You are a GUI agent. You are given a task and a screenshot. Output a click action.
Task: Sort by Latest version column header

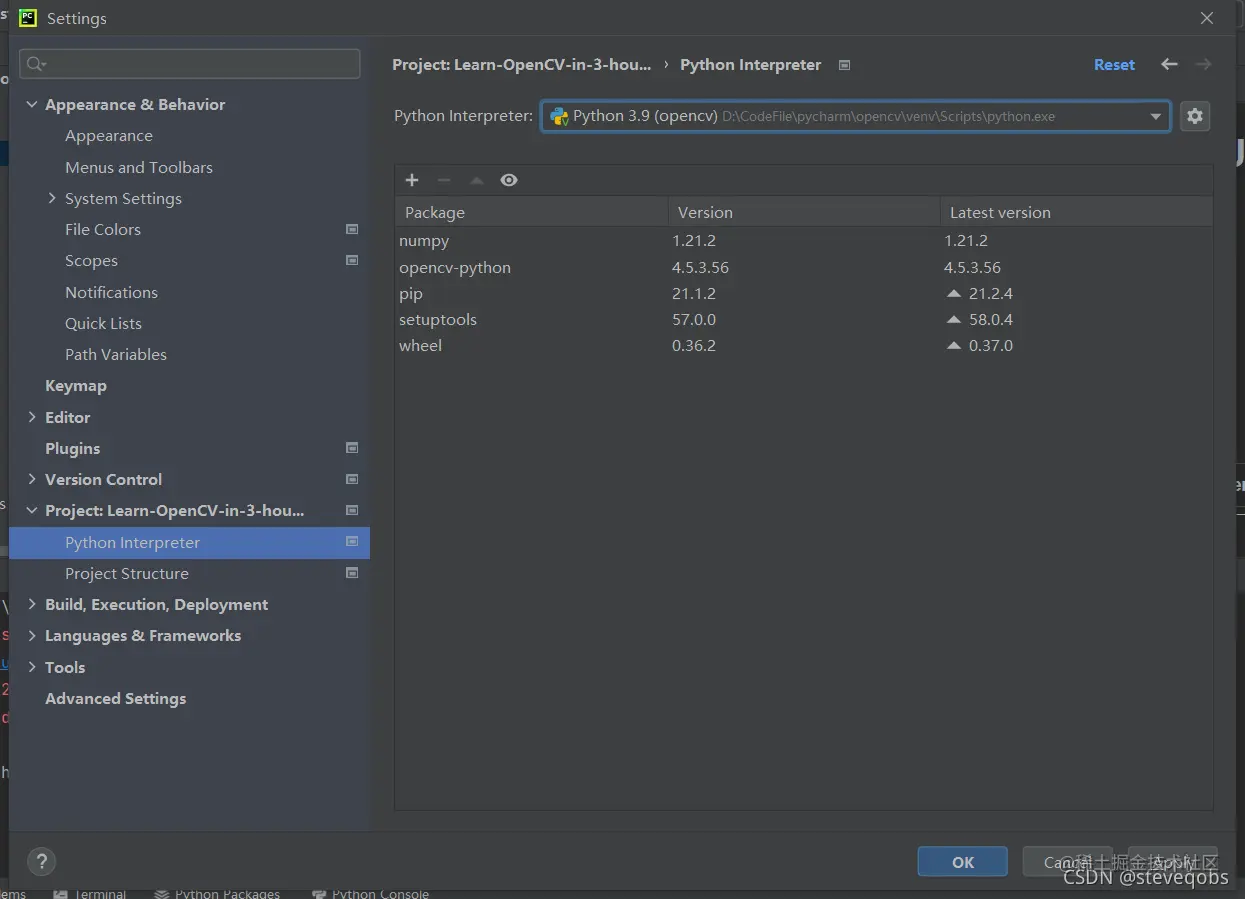point(1076,212)
